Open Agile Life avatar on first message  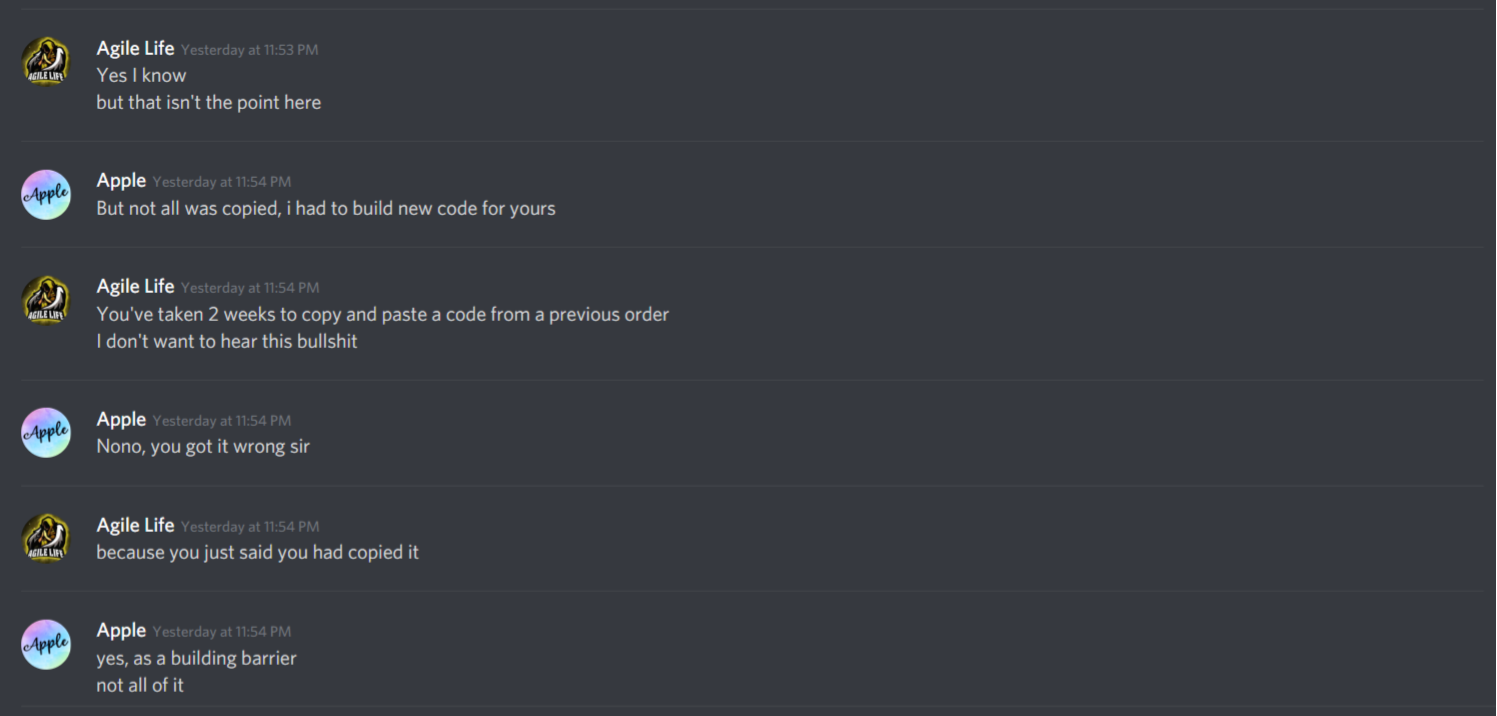click(46, 62)
